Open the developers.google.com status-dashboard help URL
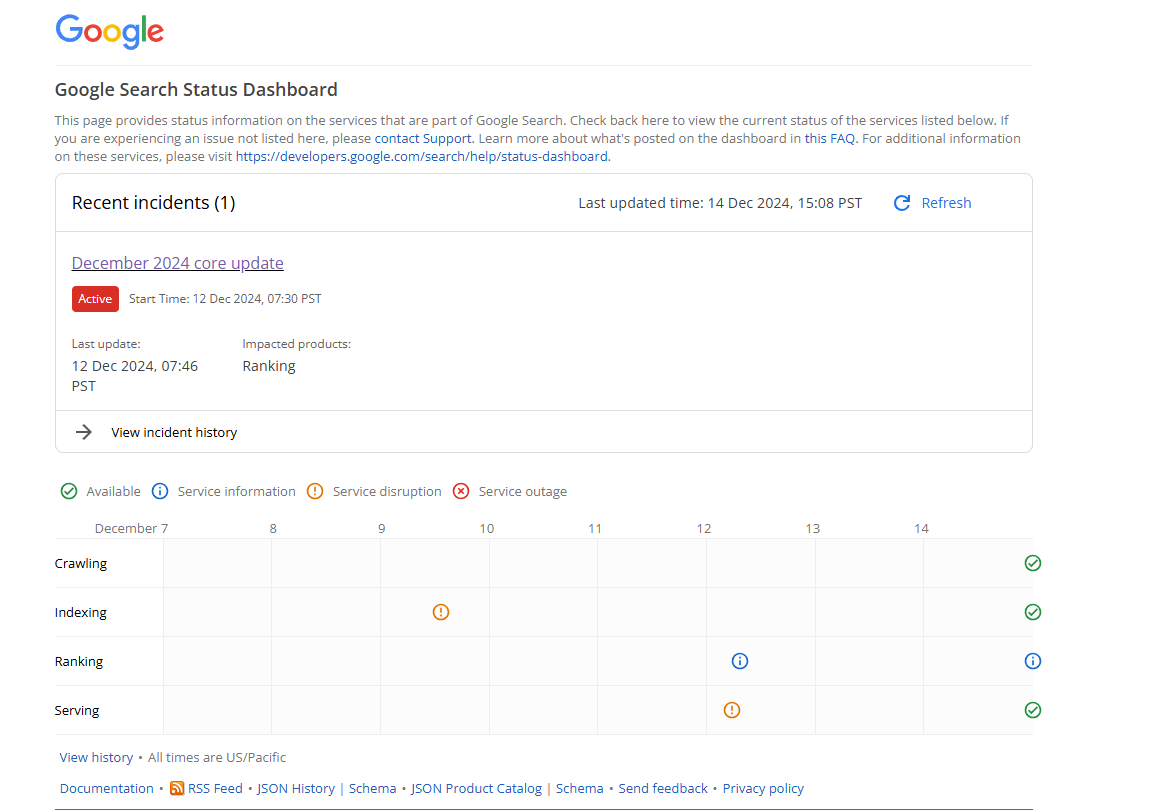Image resolution: width=1171 pixels, height=811 pixels. point(422,156)
